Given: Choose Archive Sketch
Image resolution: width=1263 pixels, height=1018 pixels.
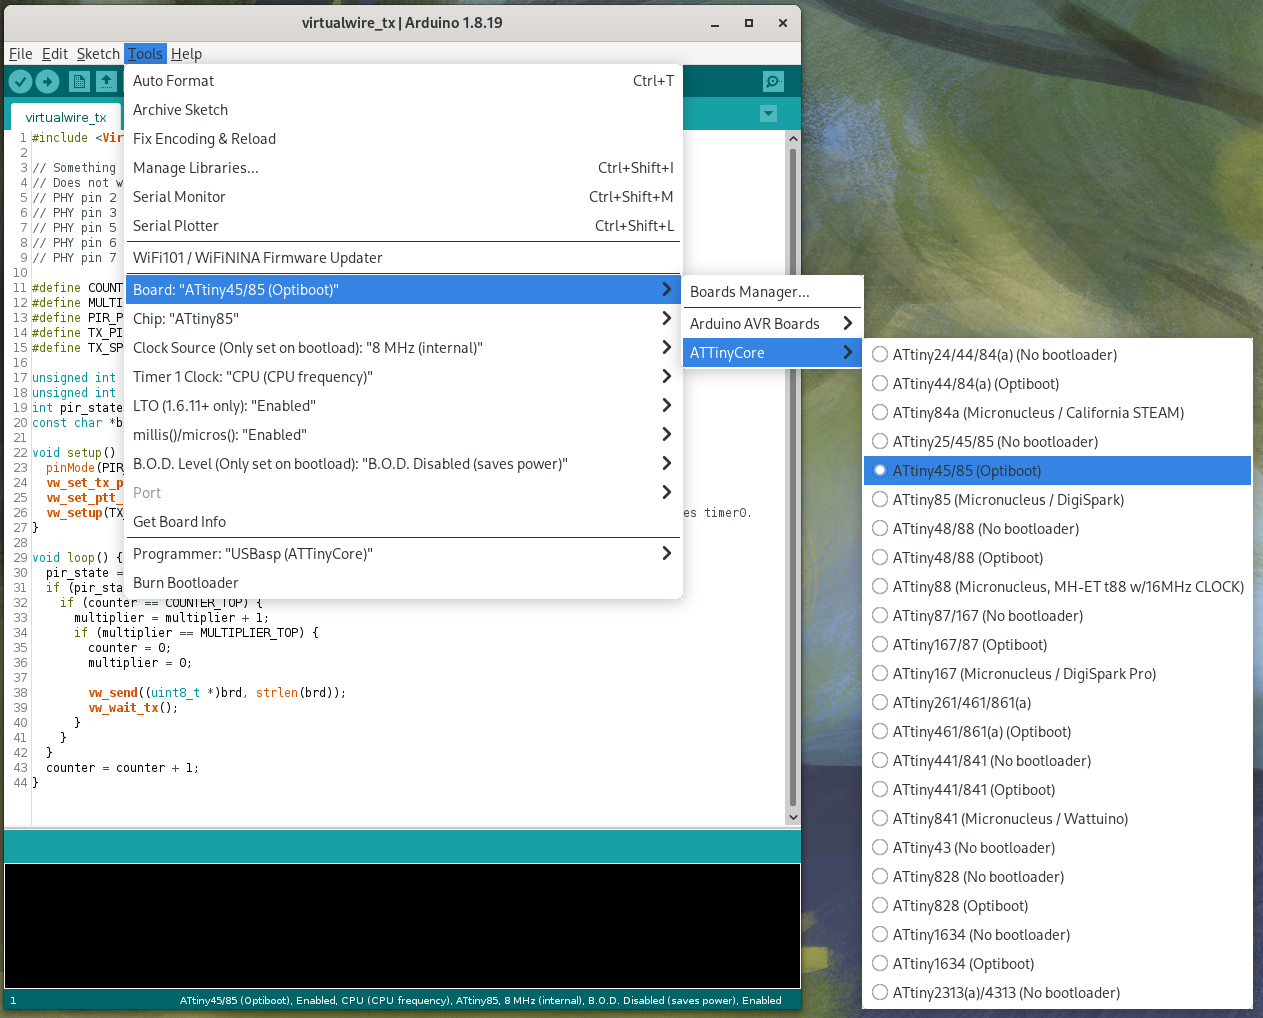Looking at the screenshot, I should tap(403, 110).
